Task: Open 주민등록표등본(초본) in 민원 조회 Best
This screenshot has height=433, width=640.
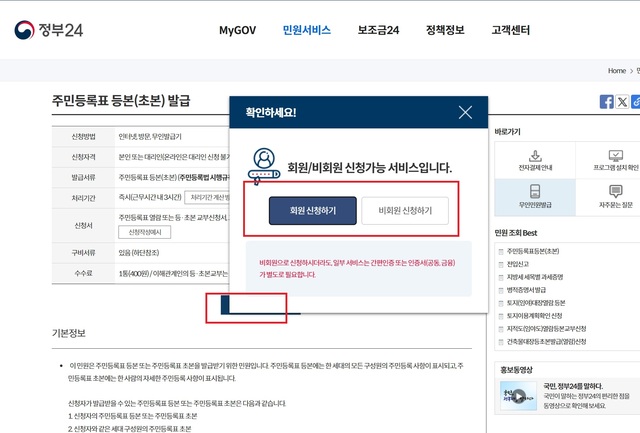Action: (x=533, y=251)
